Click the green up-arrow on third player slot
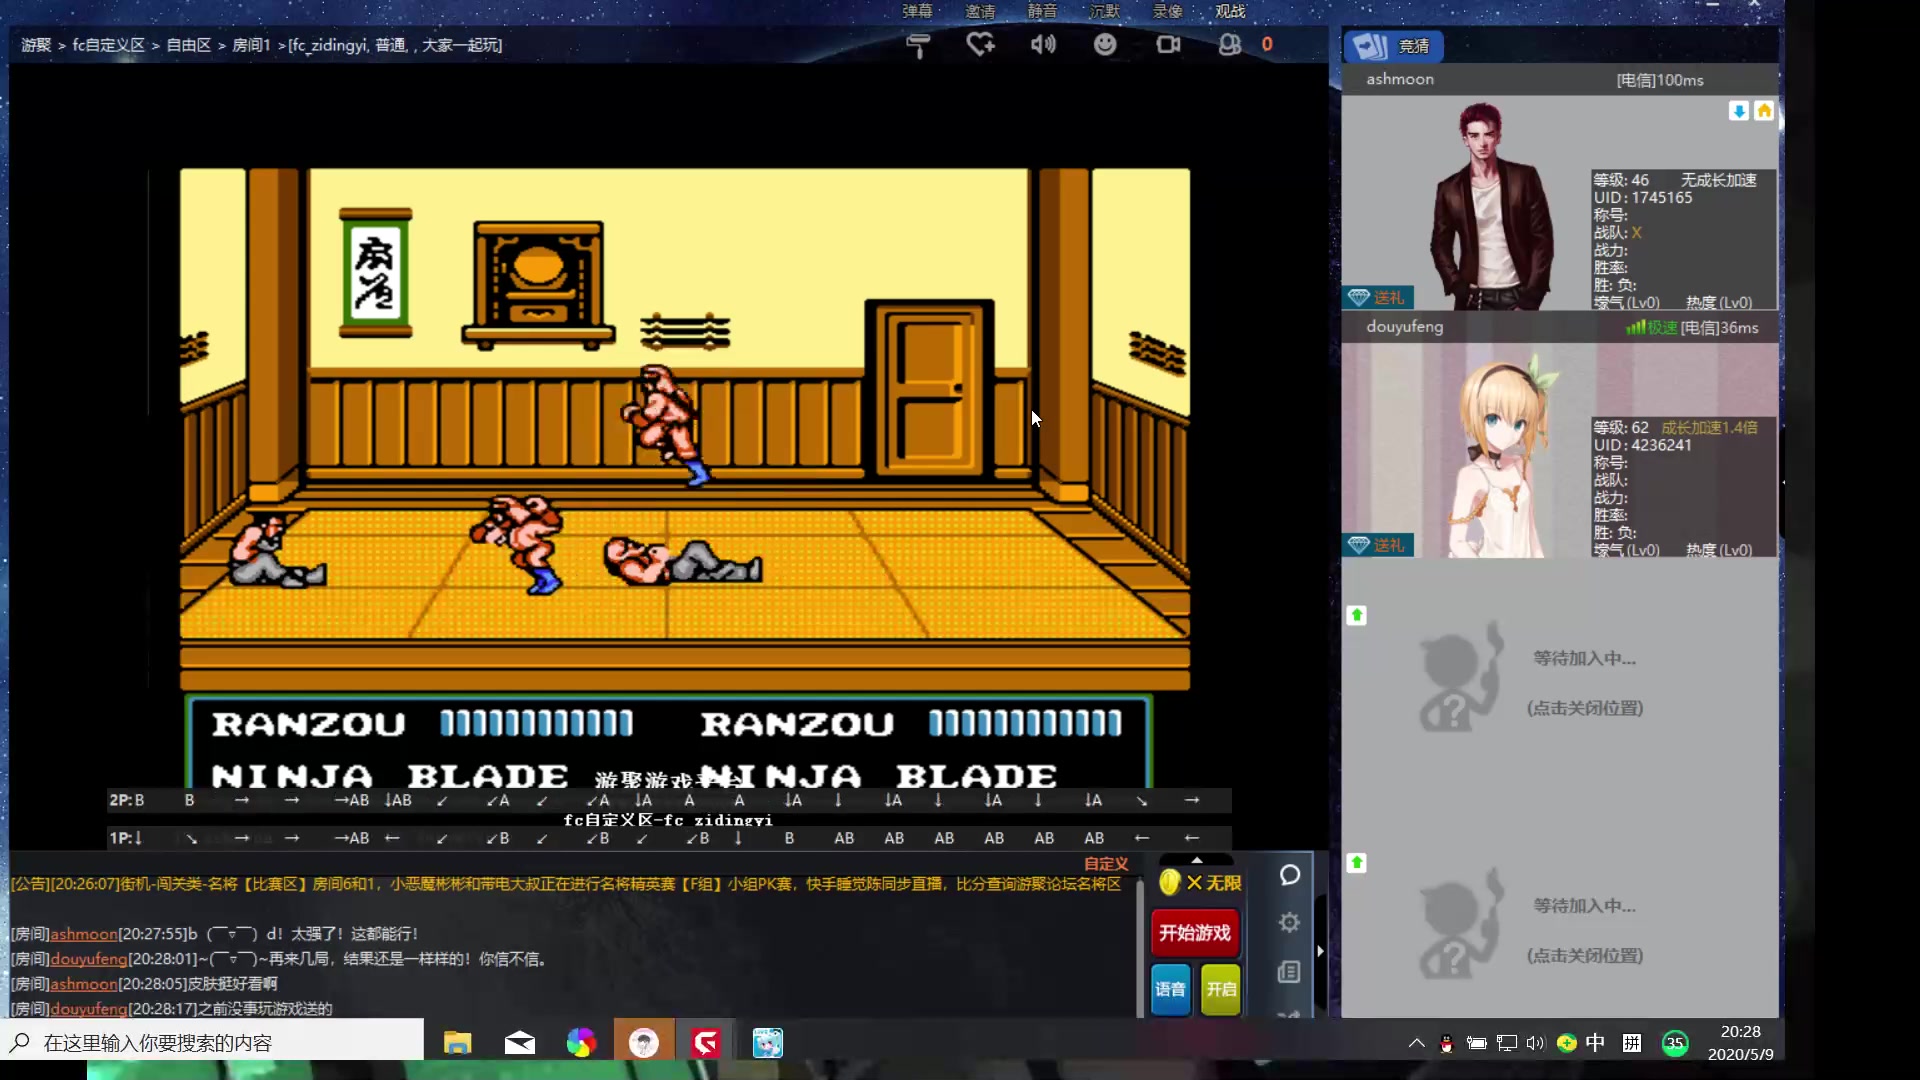This screenshot has width=1920, height=1080. (1357, 615)
